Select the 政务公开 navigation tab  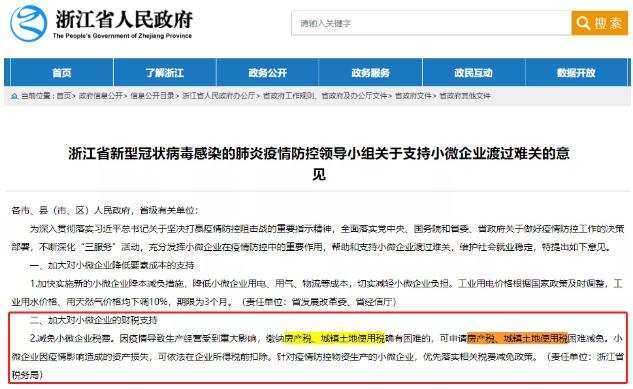point(267,73)
